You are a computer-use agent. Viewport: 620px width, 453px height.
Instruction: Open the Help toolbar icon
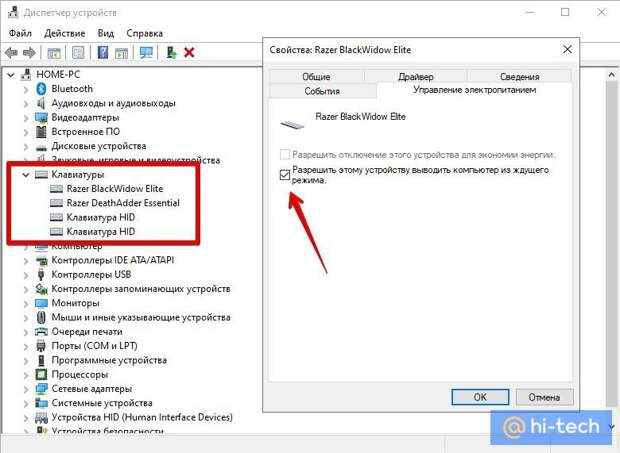[103, 53]
